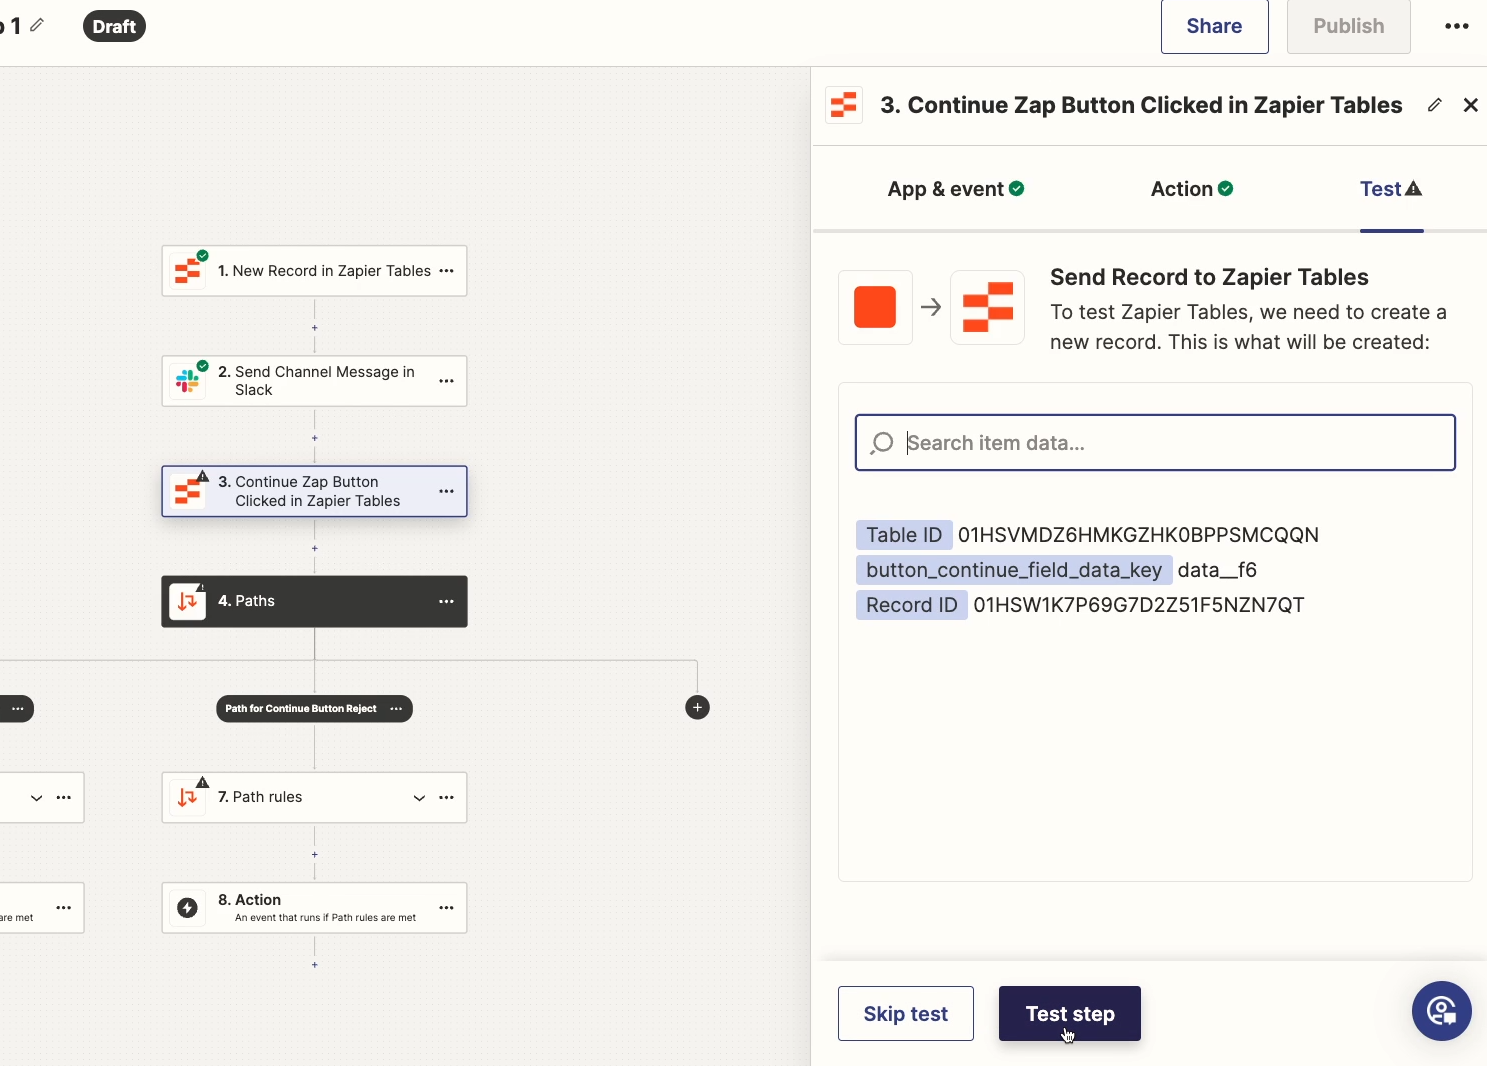The width and height of the screenshot is (1487, 1066).
Task: Click the Draft status badge
Action: 114,26
